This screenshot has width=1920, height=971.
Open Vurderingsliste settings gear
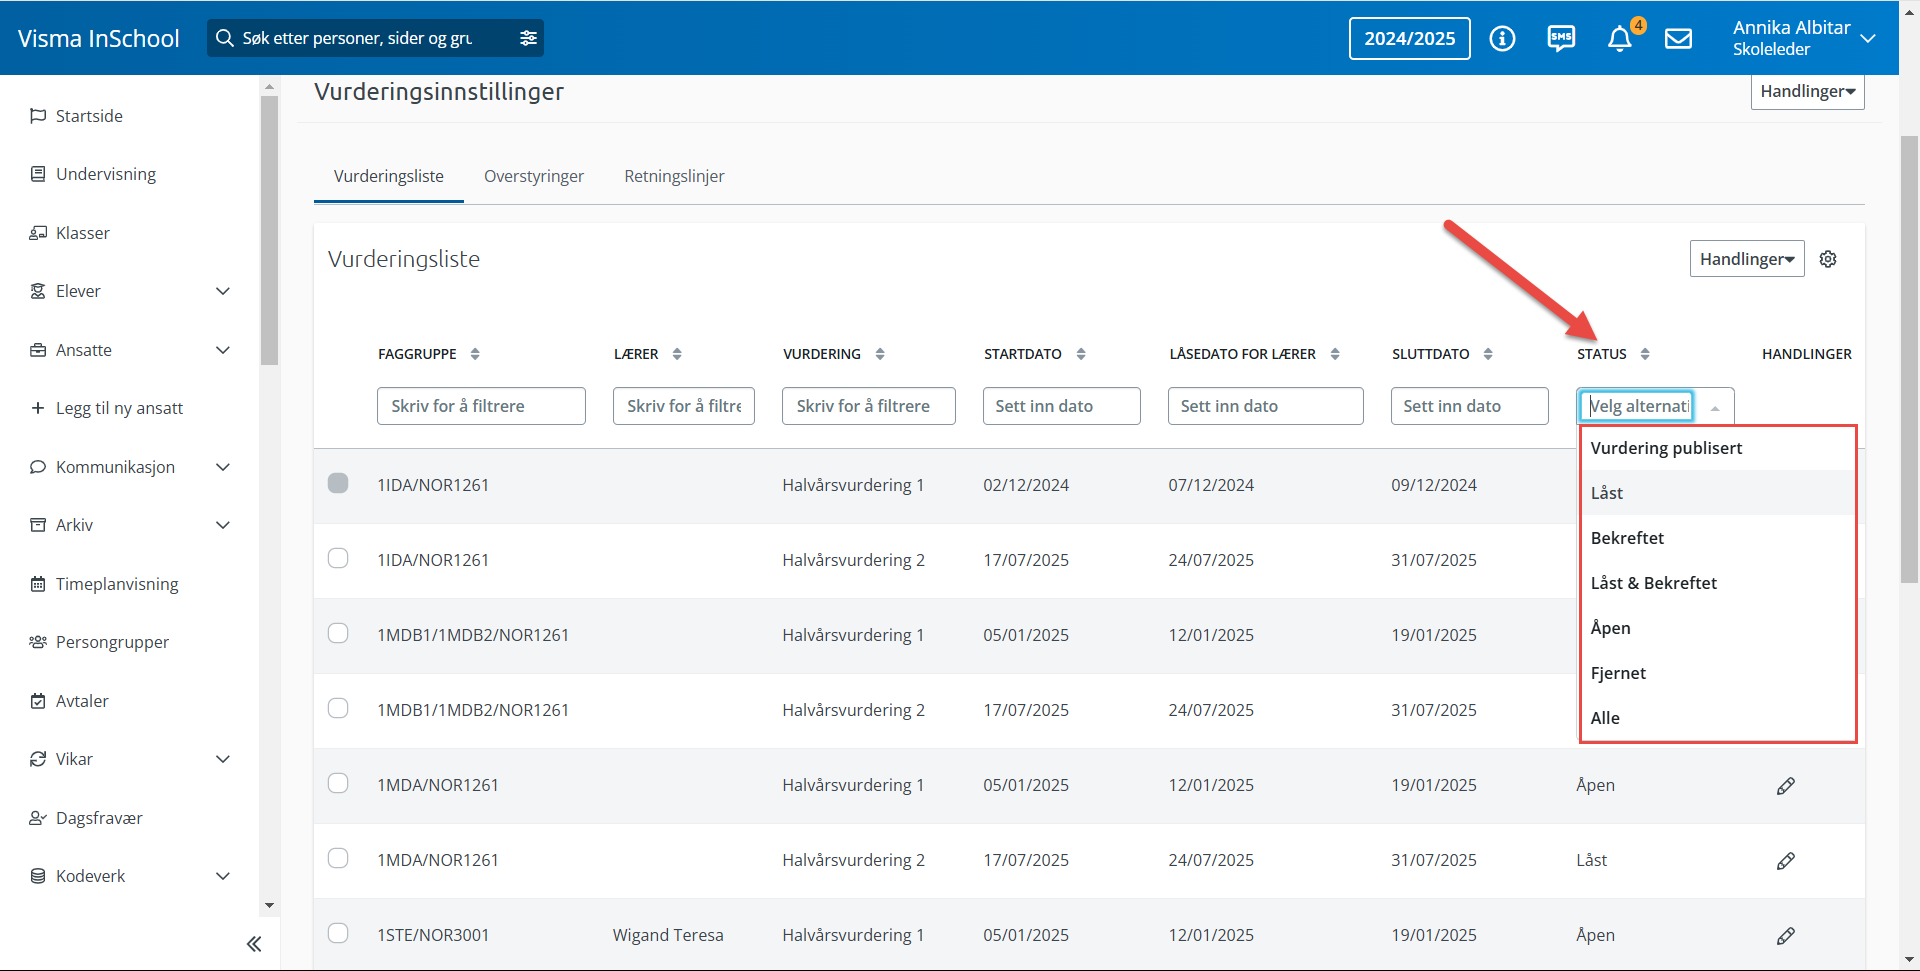pos(1828,259)
